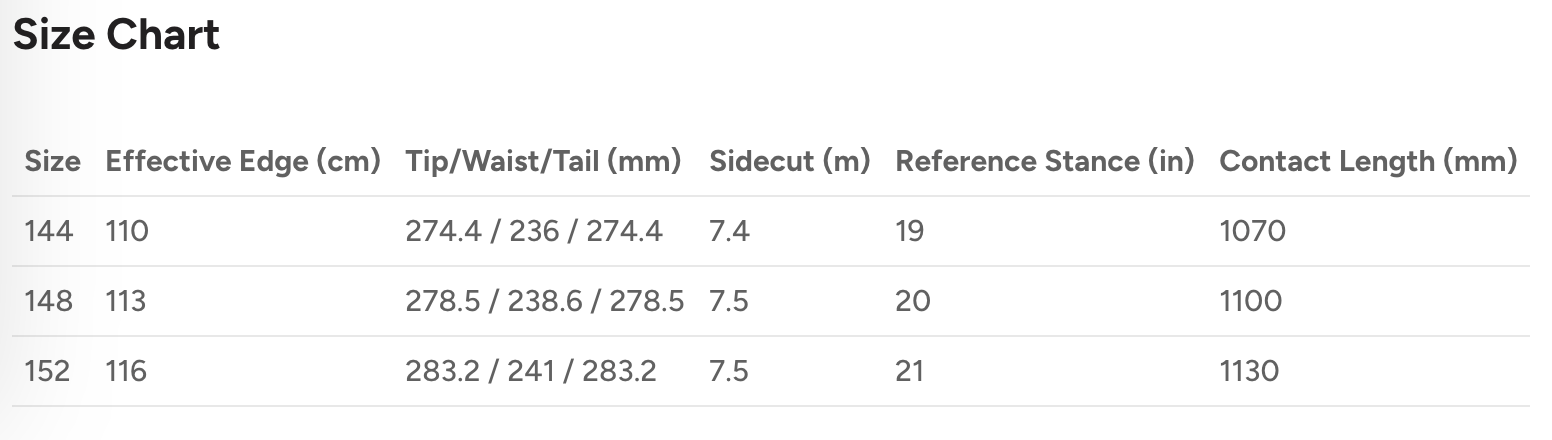The image size is (1552, 440).
Task: Select the Tip/Waist/Tail (mm) column header
Action: coord(543,161)
